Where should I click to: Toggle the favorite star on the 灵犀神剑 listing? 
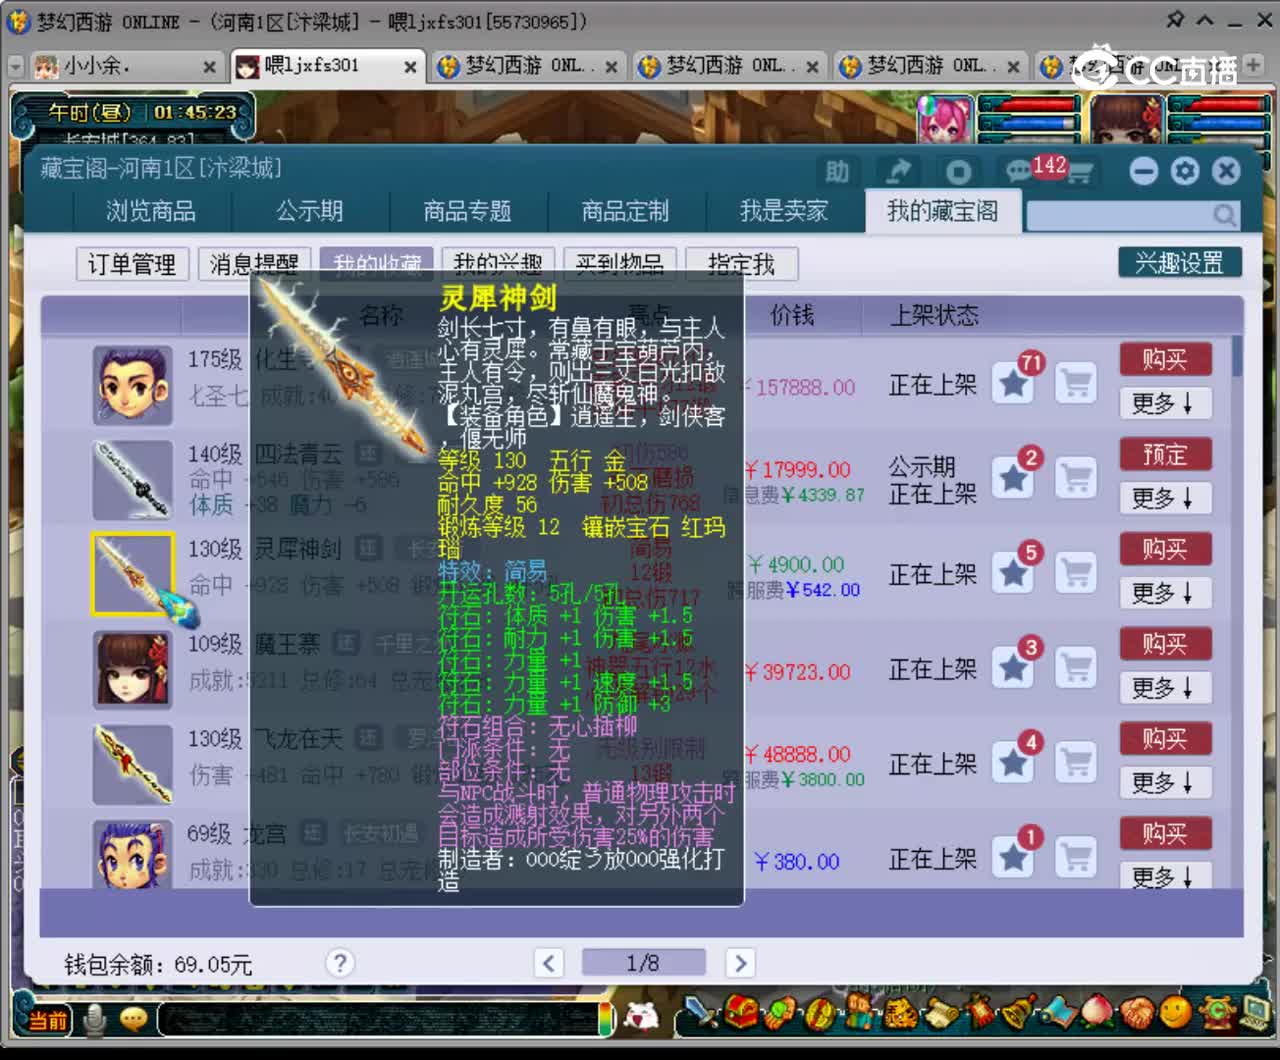(1013, 572)
